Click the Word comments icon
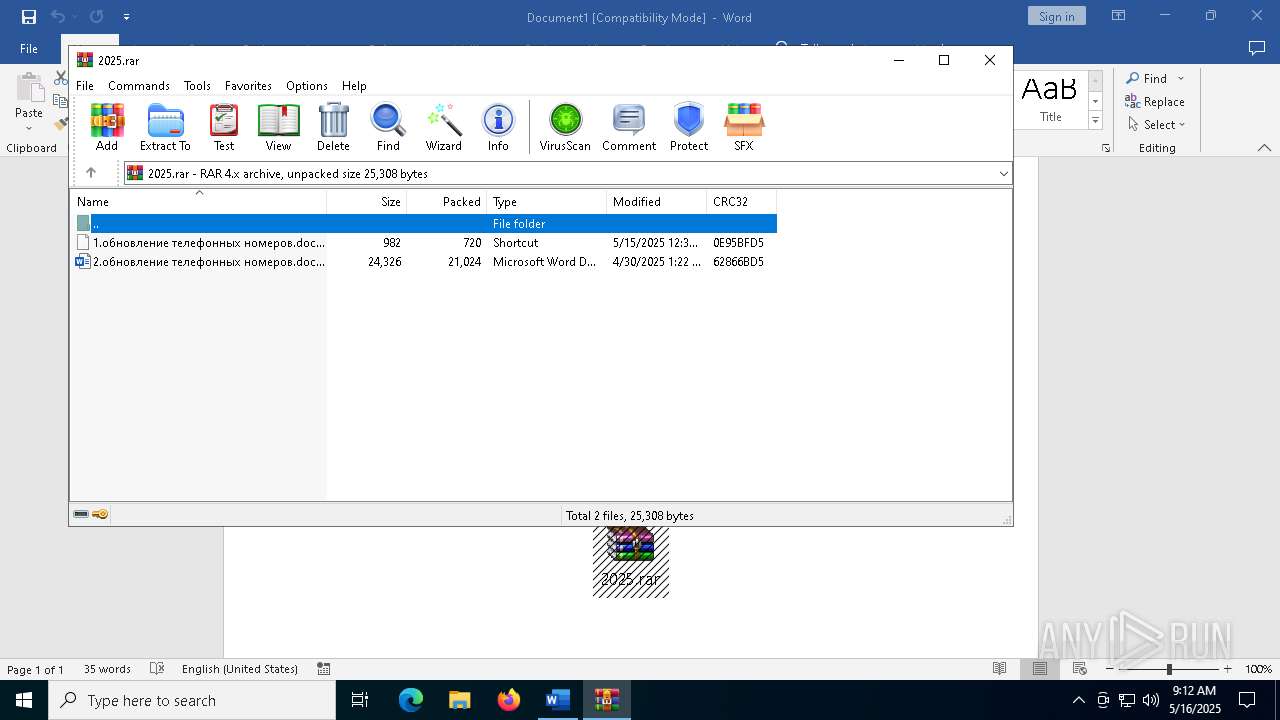The height and width of the screenshot is (720, 1280). coord(1257,48)
